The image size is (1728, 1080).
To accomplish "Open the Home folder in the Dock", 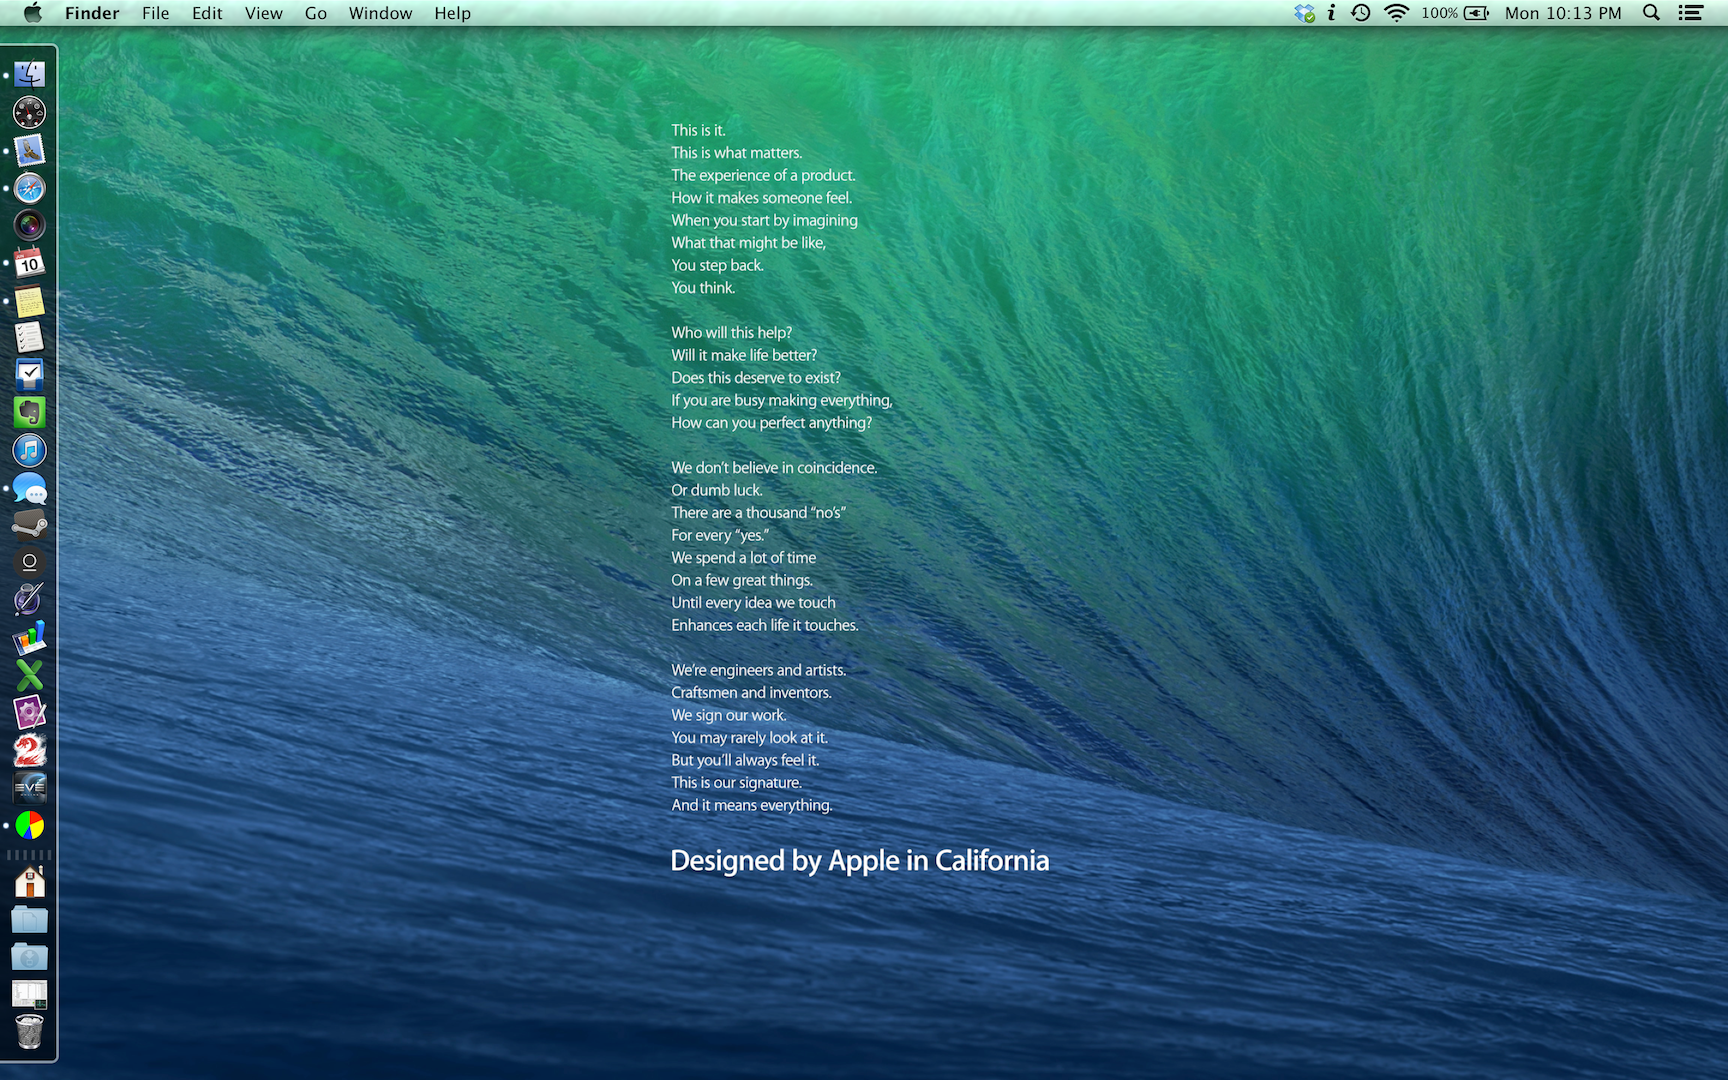I will (30, 882).
